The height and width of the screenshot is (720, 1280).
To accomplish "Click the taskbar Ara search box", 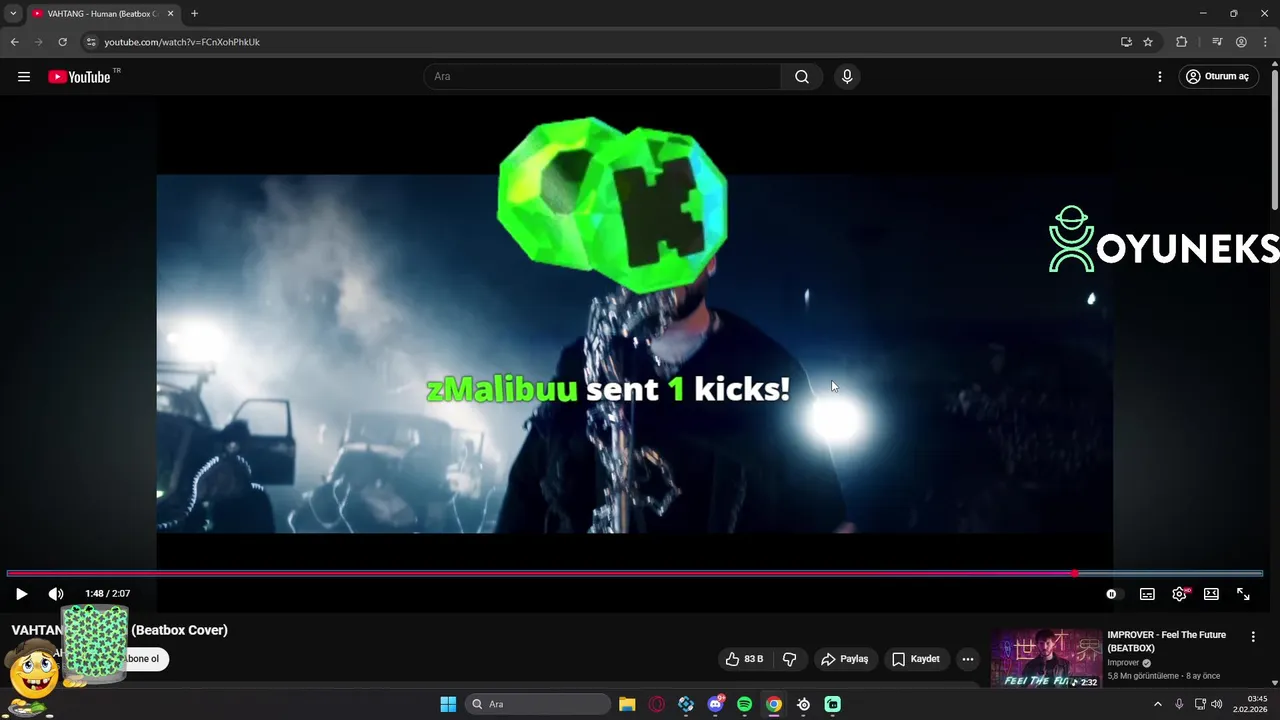I will (x=539, y=704).
